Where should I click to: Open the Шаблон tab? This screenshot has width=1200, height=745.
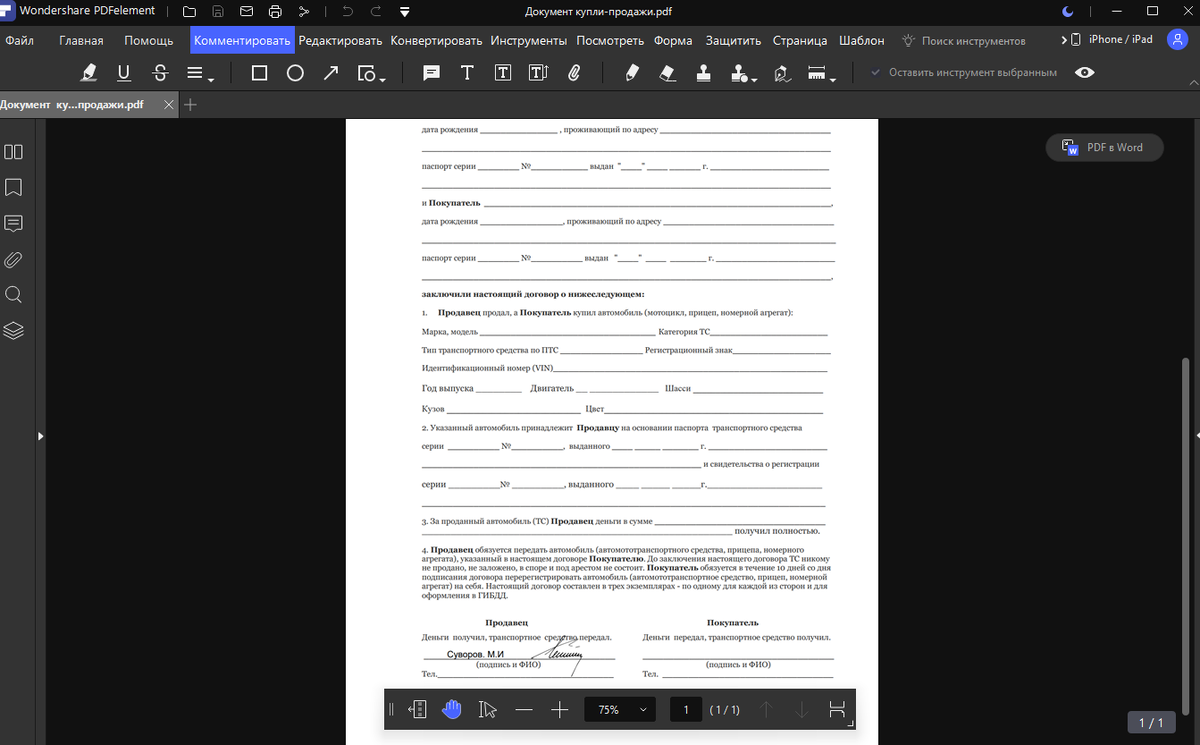point(861,41)
